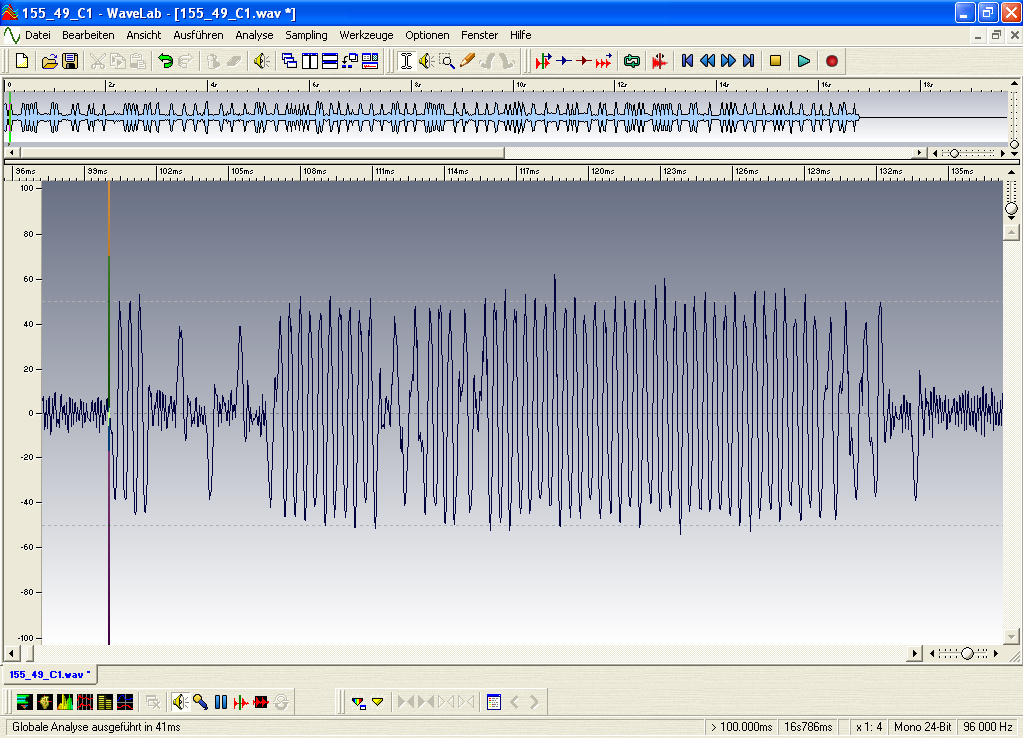Open a file with the folder icon
The width and height of the screenshot is (1023, 738).
point(49,61)
